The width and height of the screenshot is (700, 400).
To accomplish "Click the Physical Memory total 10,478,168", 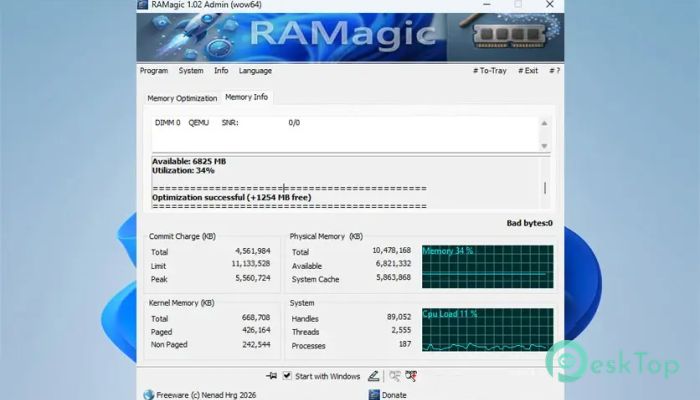I will coord(392,250).
